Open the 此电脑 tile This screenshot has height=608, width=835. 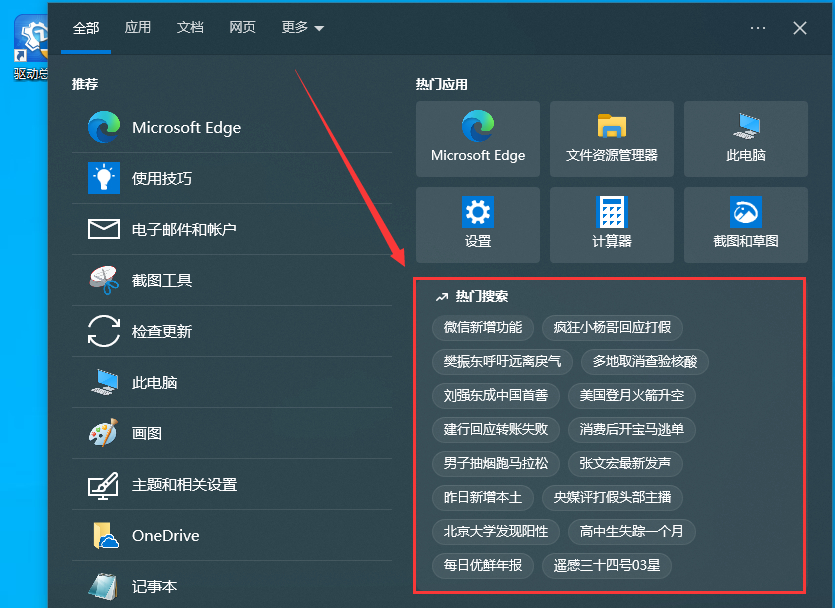[745, 138]
